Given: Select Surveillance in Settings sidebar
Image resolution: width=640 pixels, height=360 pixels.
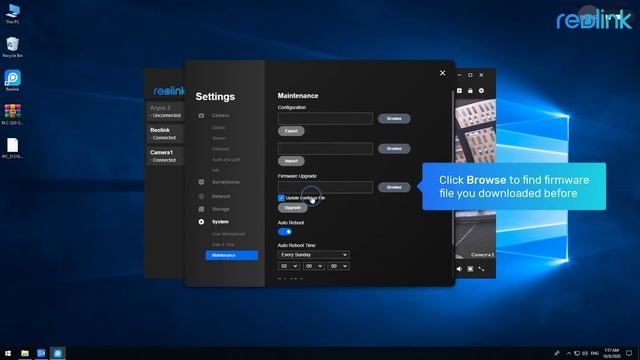Looking at the screenshot, I should pos(226,182).
